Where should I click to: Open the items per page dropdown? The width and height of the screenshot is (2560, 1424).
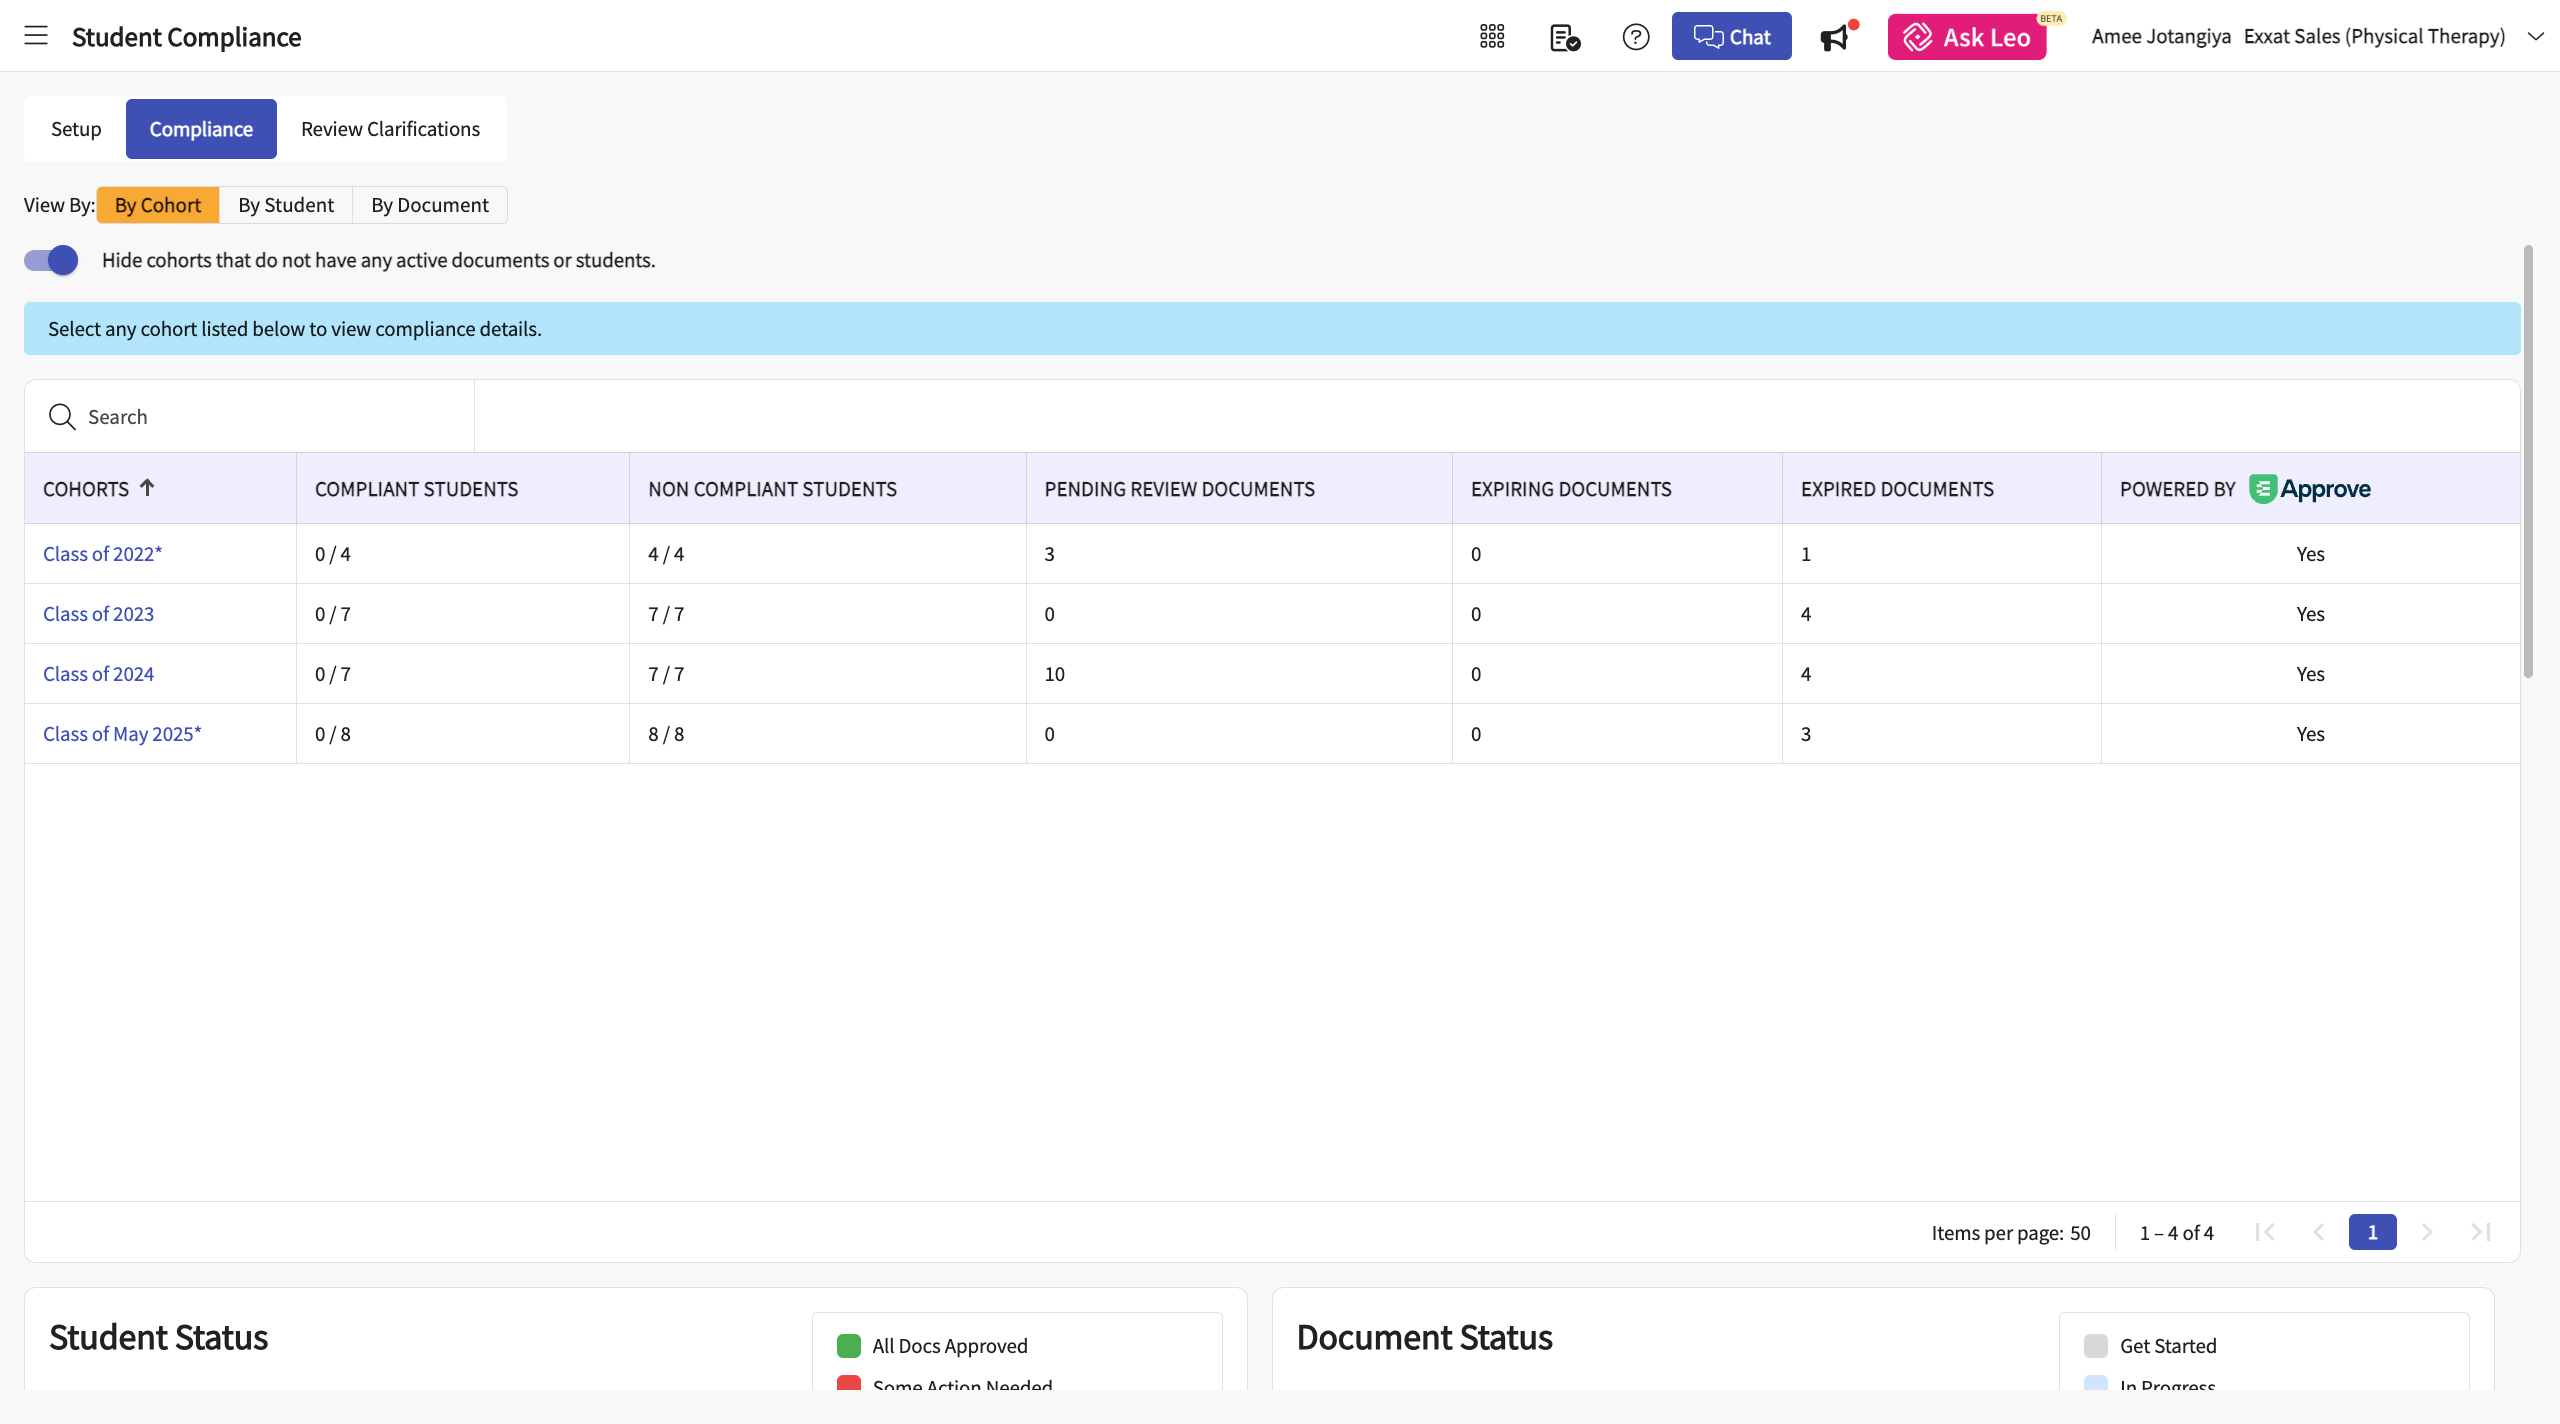[2080, 1233]
